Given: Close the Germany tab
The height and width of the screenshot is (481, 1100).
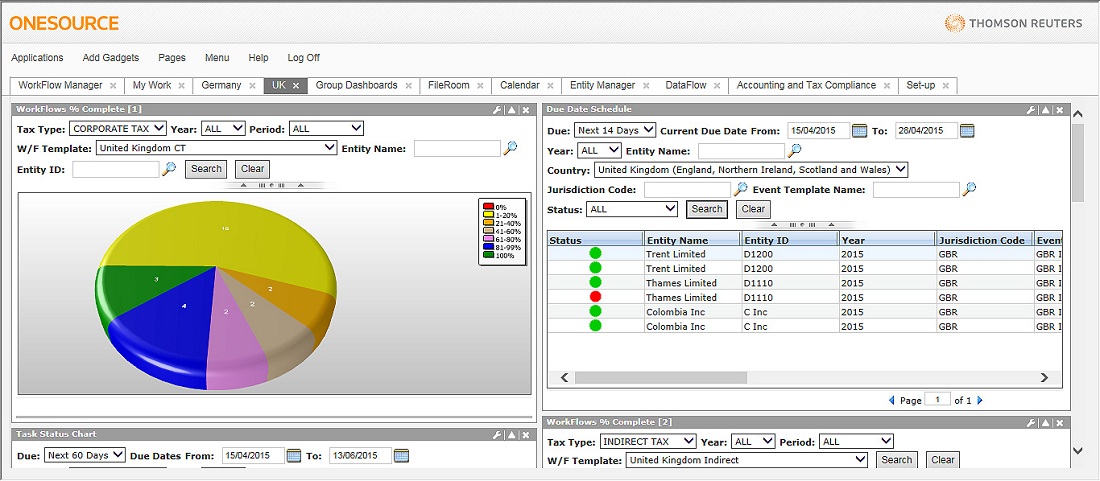Looking at the screenshot, I should click(x=251, y=86).
